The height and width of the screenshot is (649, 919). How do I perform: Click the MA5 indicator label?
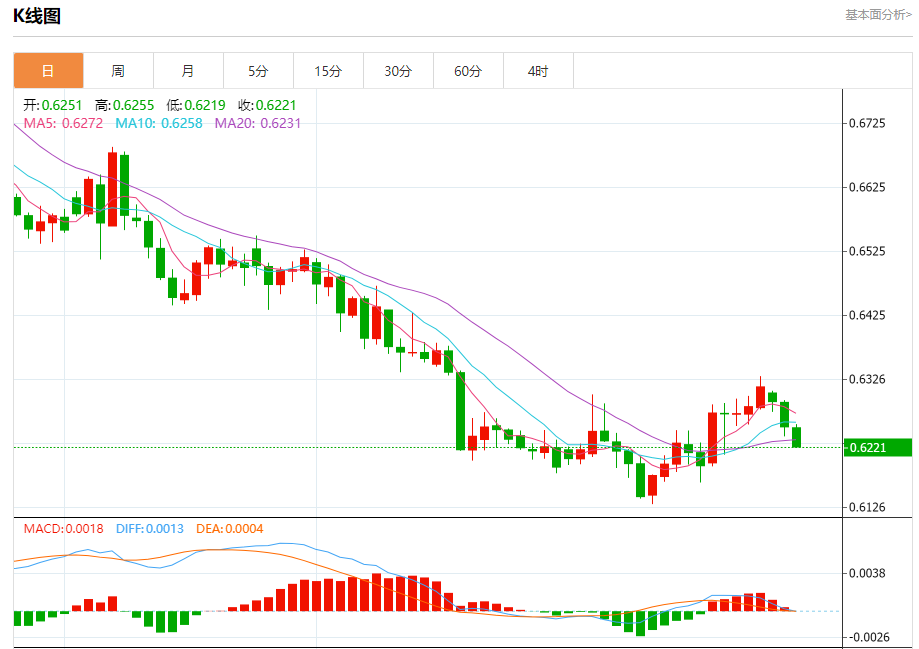(x=63, y=123)
